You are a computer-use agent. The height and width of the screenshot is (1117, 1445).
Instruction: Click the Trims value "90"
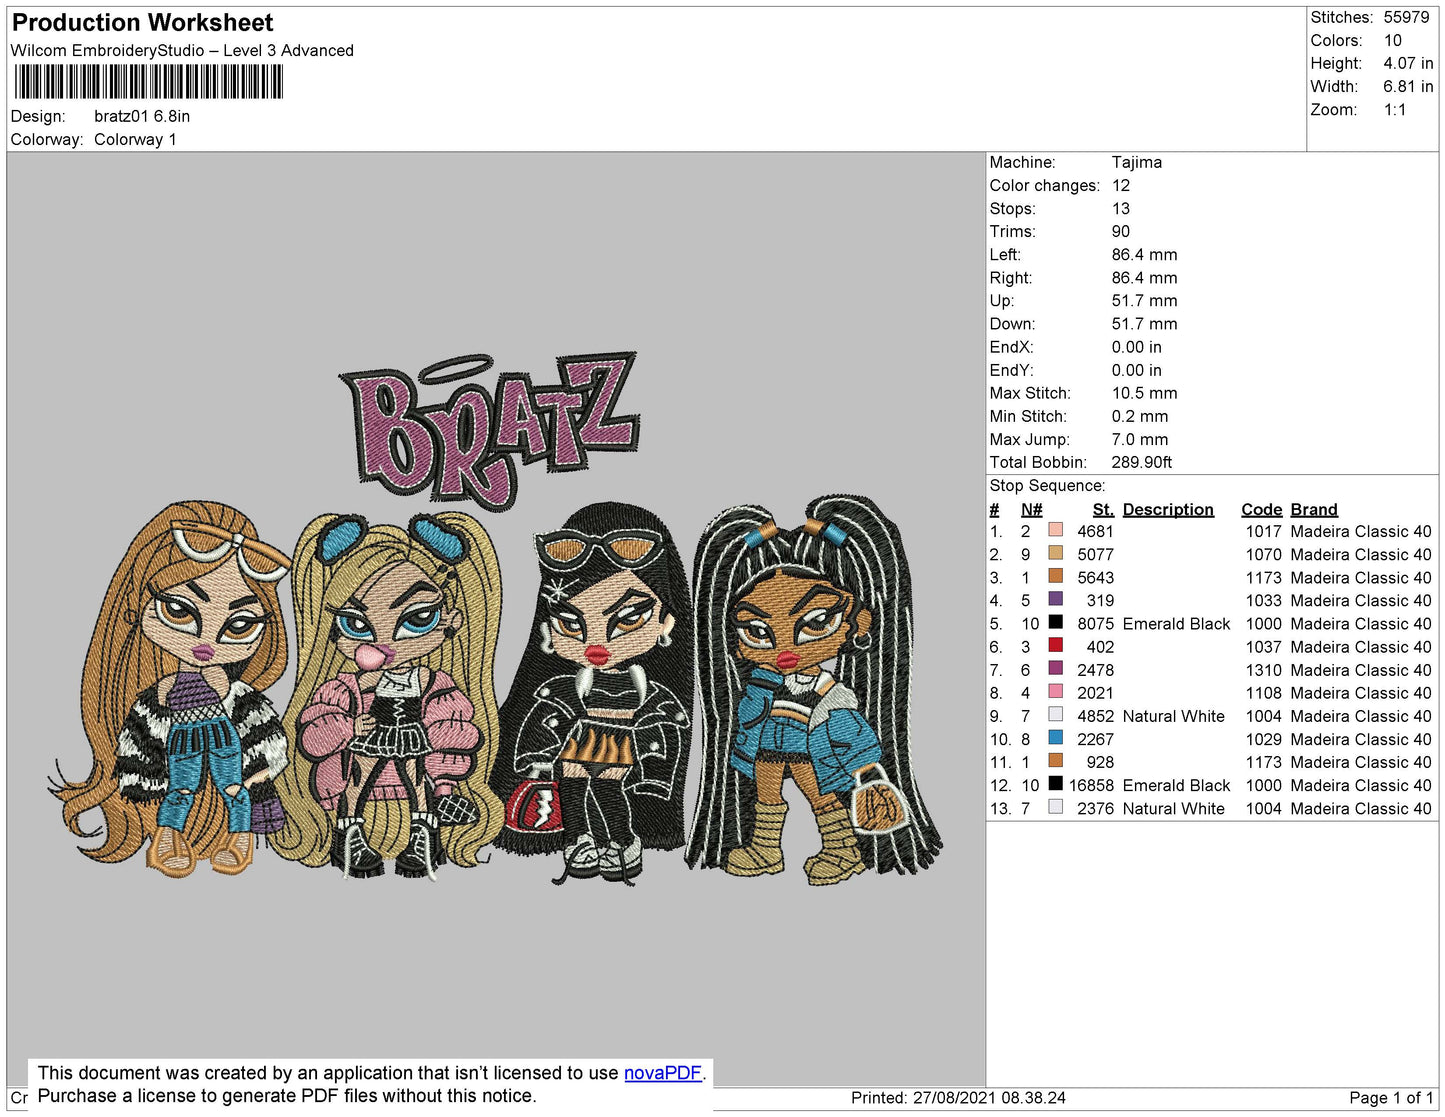(1121, 231)
